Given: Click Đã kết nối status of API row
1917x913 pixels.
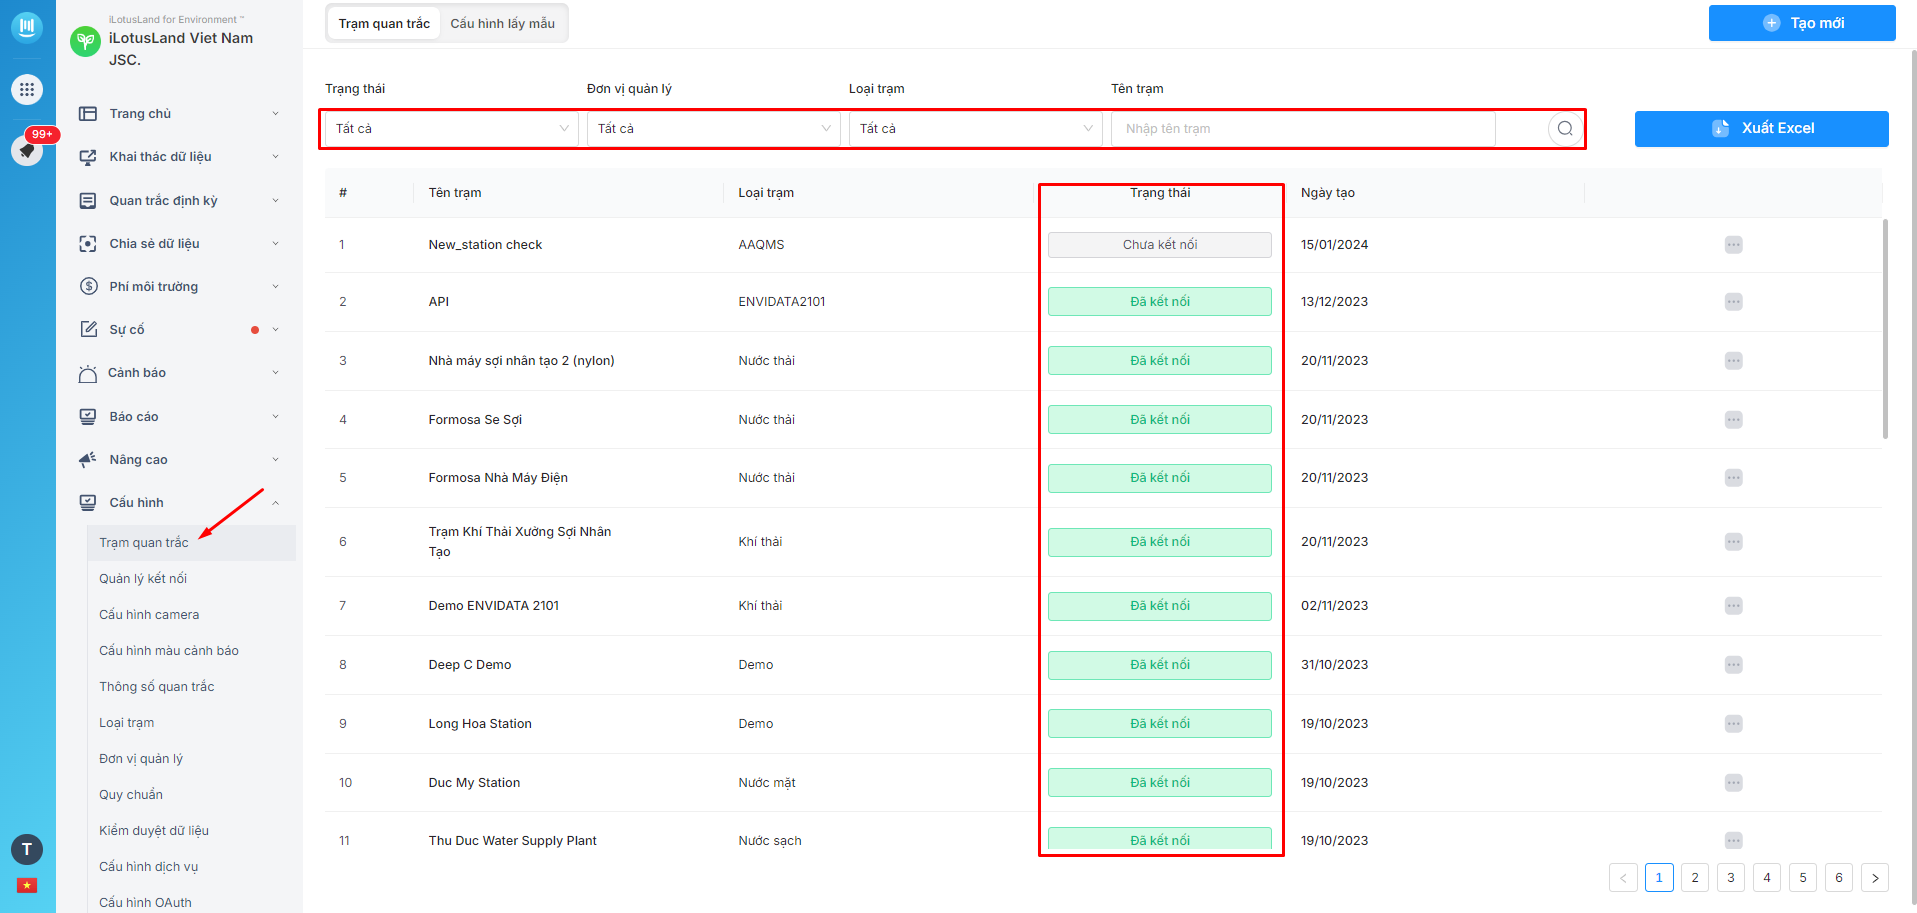Looking at the screenshot, I should (1160, 302).
